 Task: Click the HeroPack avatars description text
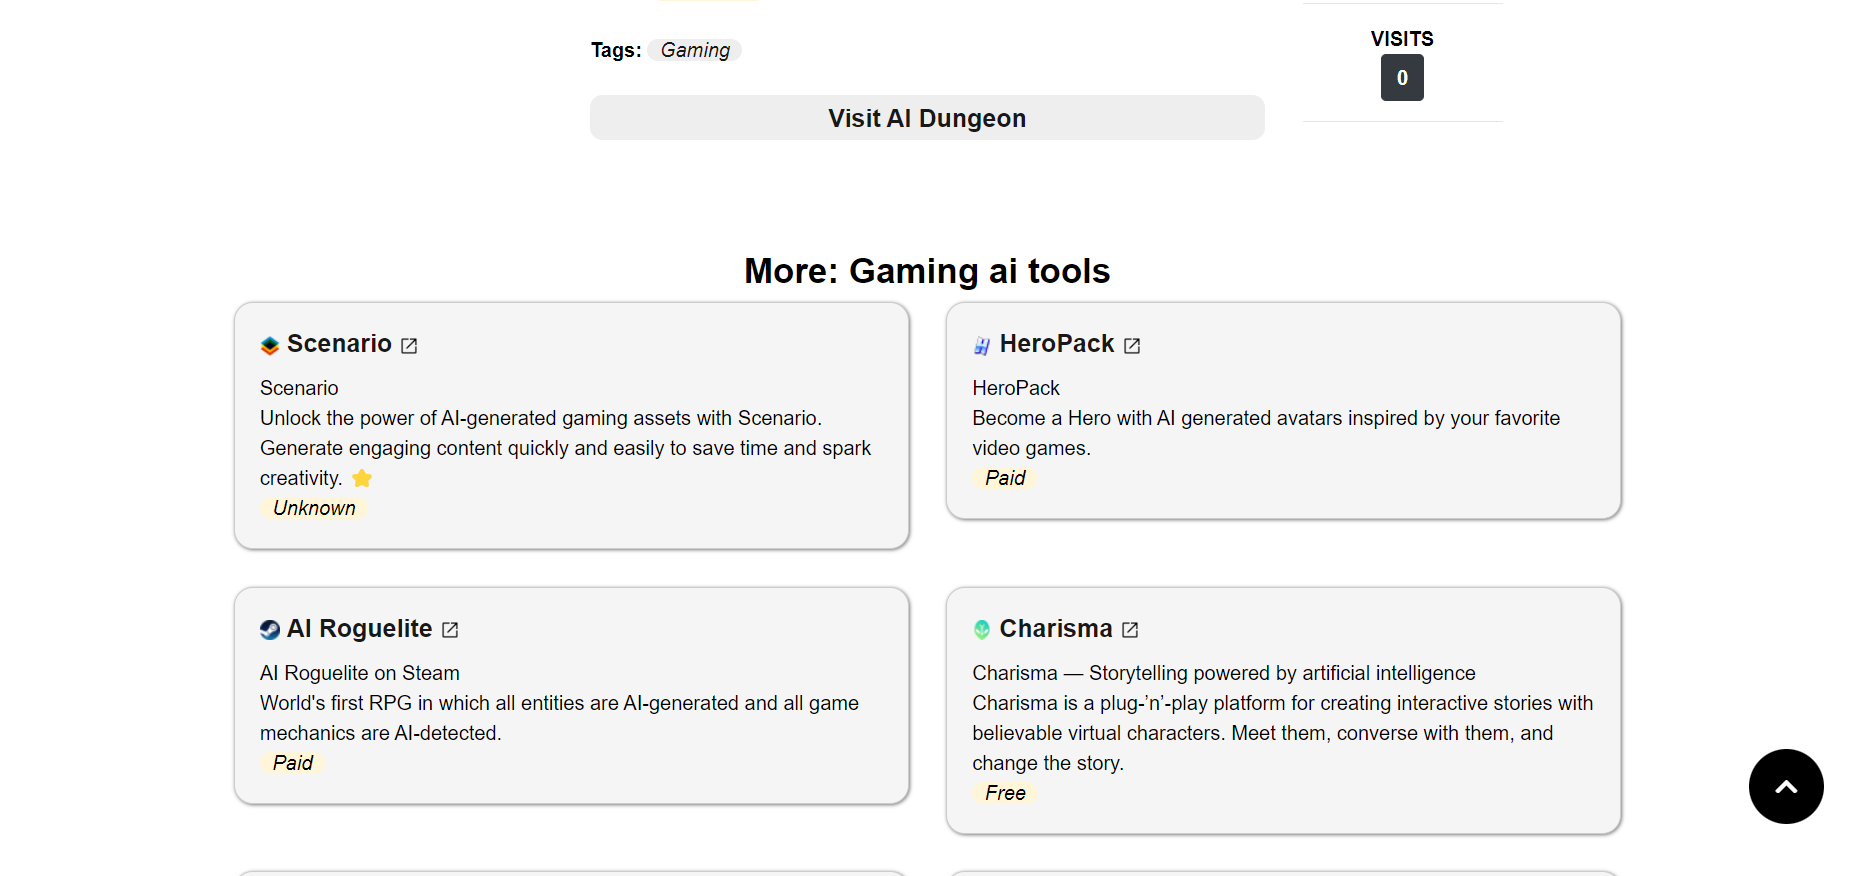(1266, 433)
